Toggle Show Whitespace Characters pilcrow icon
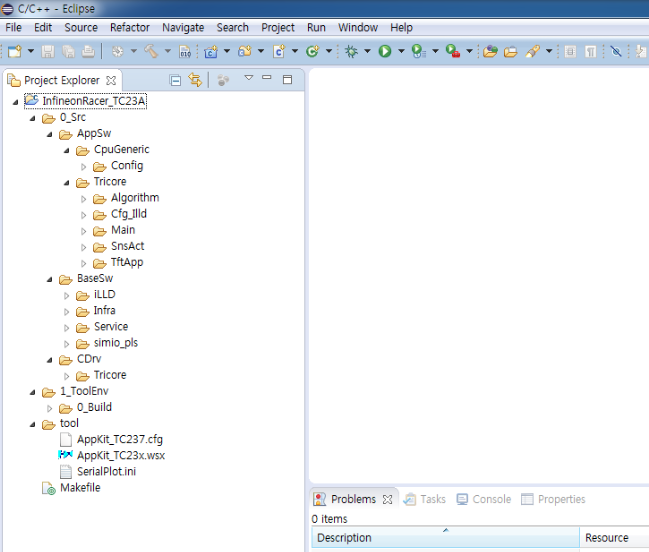649x552 pixels. tap(591, 51)
